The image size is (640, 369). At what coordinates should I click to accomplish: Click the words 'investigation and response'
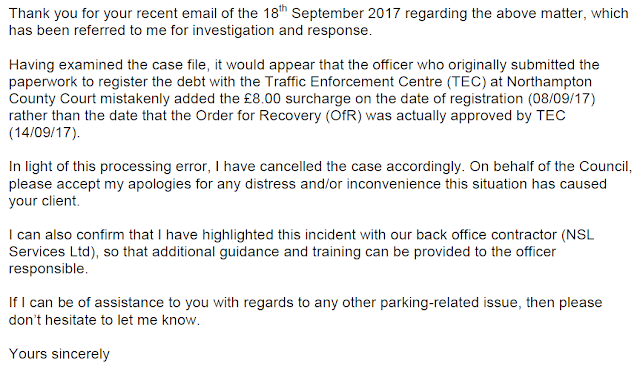click(280, 31)
